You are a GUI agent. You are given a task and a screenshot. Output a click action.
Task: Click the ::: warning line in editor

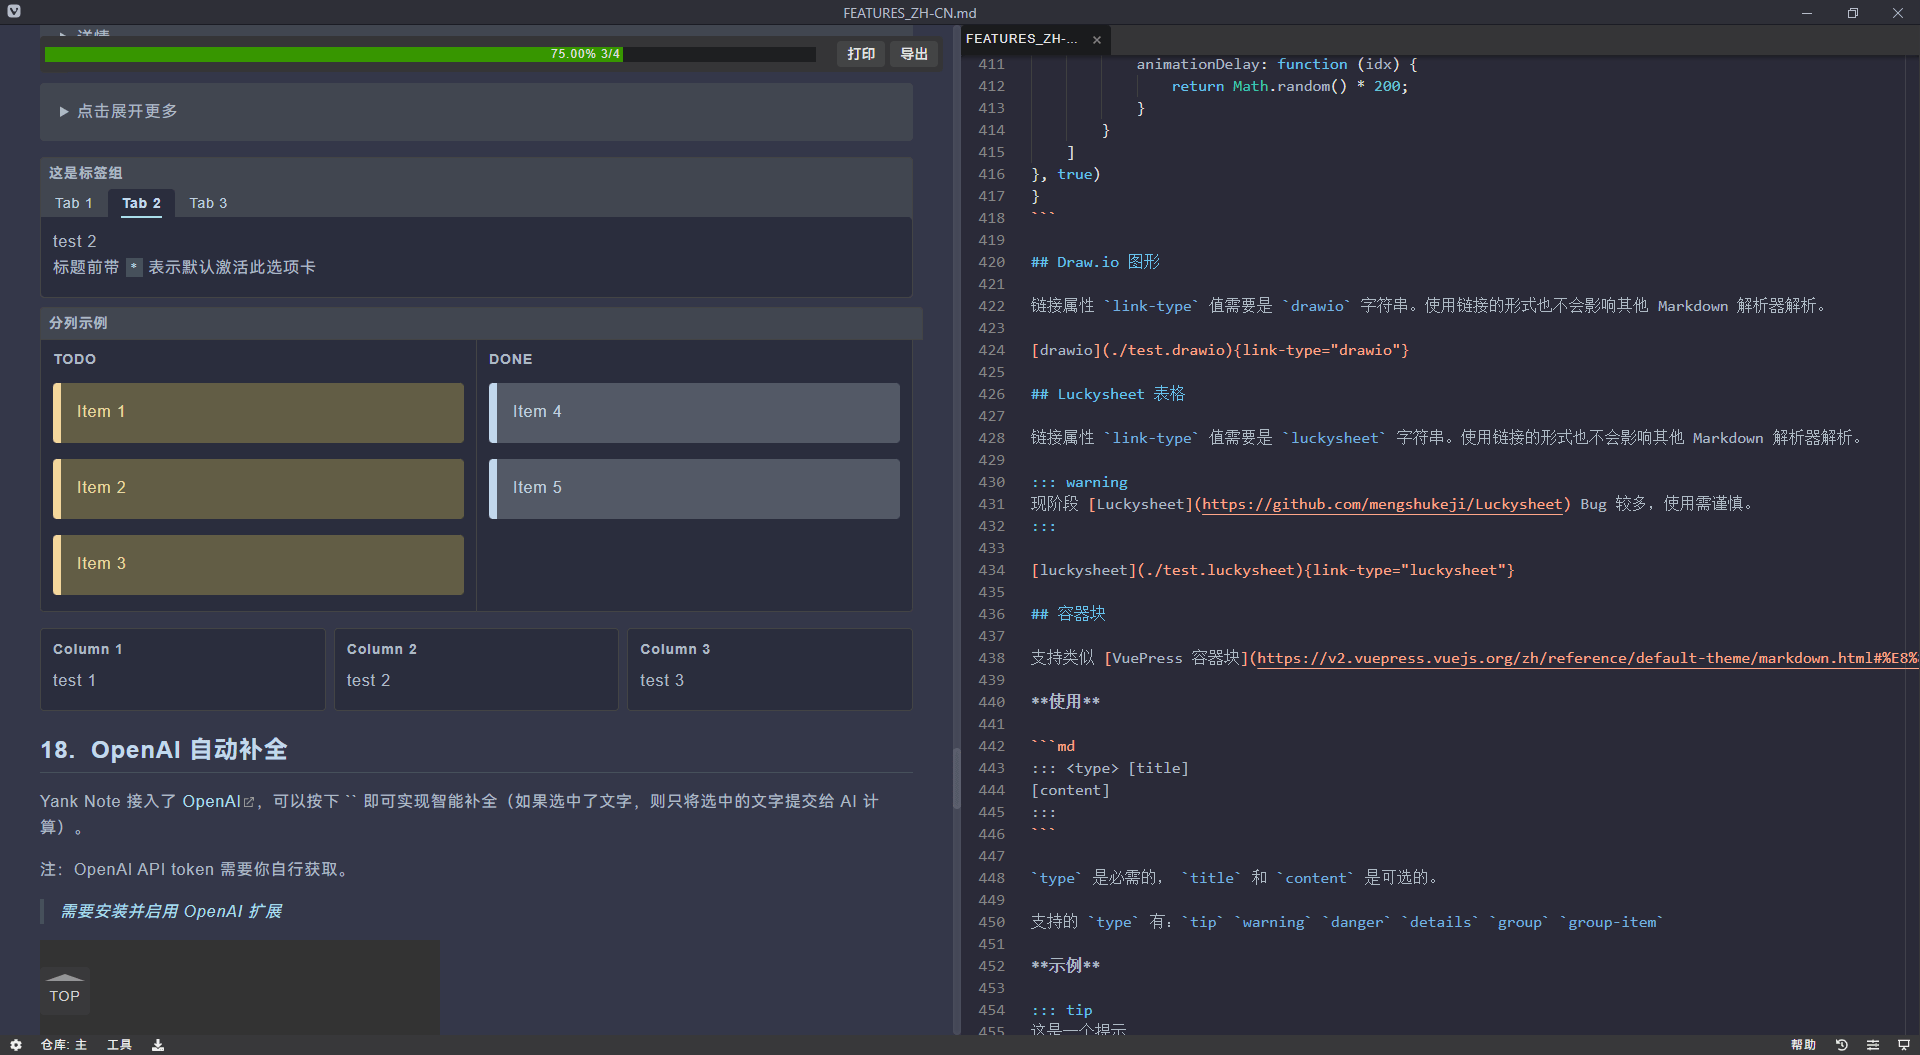pos(1079,482)
